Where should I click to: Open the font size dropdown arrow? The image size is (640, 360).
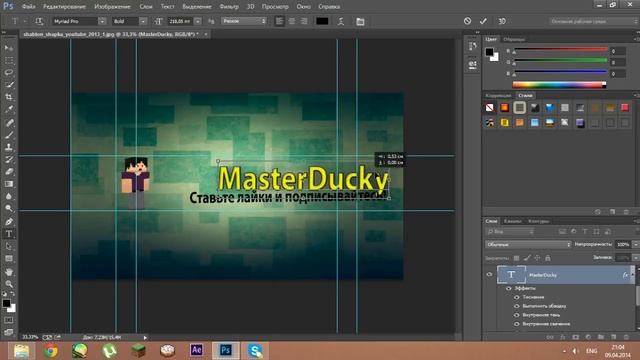(x=198, y=21)
